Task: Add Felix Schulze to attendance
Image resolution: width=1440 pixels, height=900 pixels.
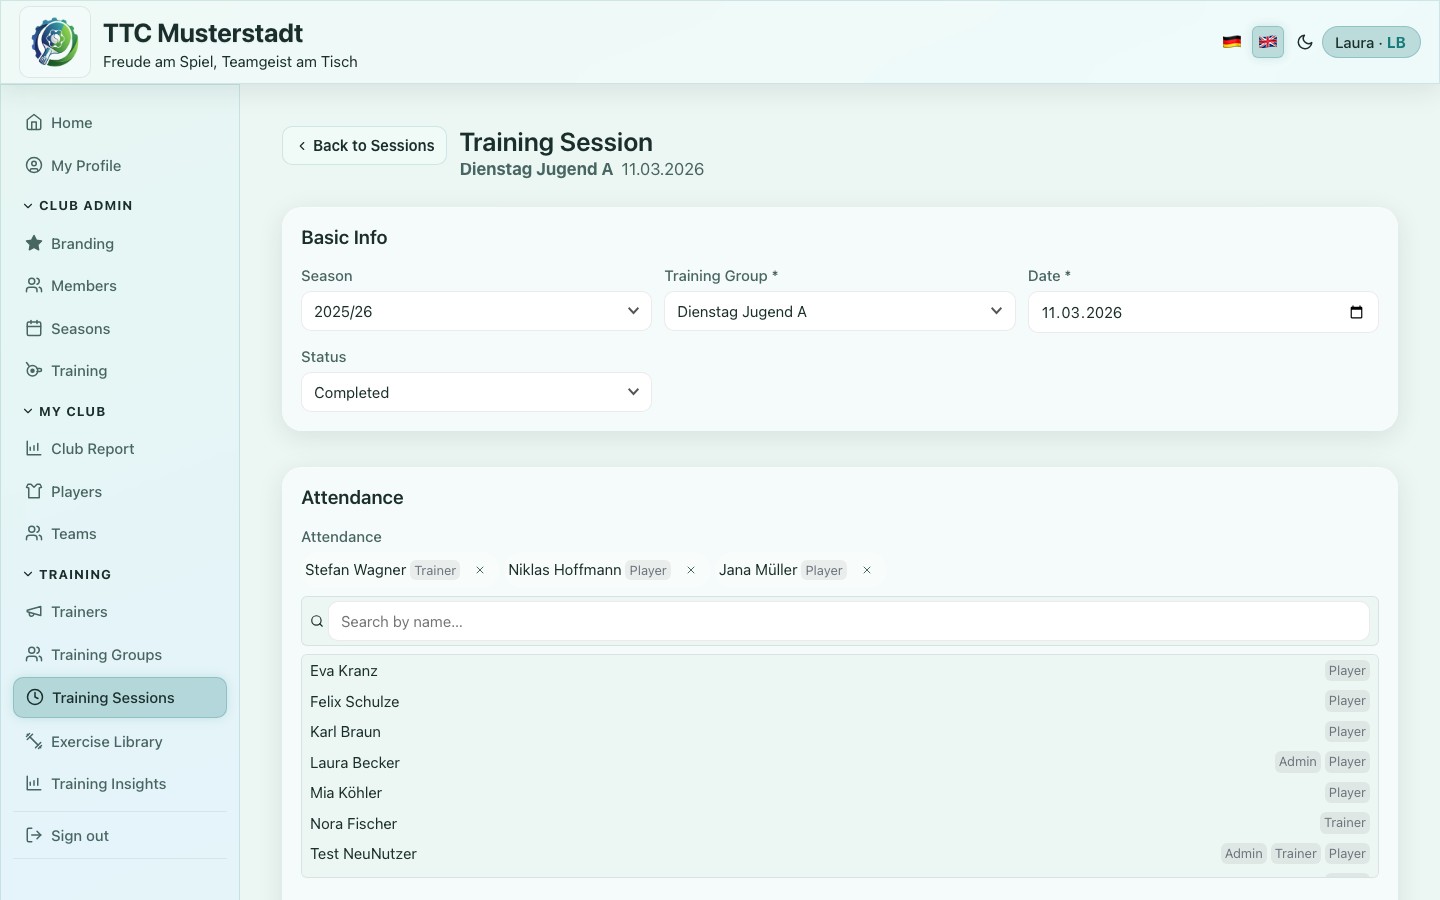Action: click(839, 702)
